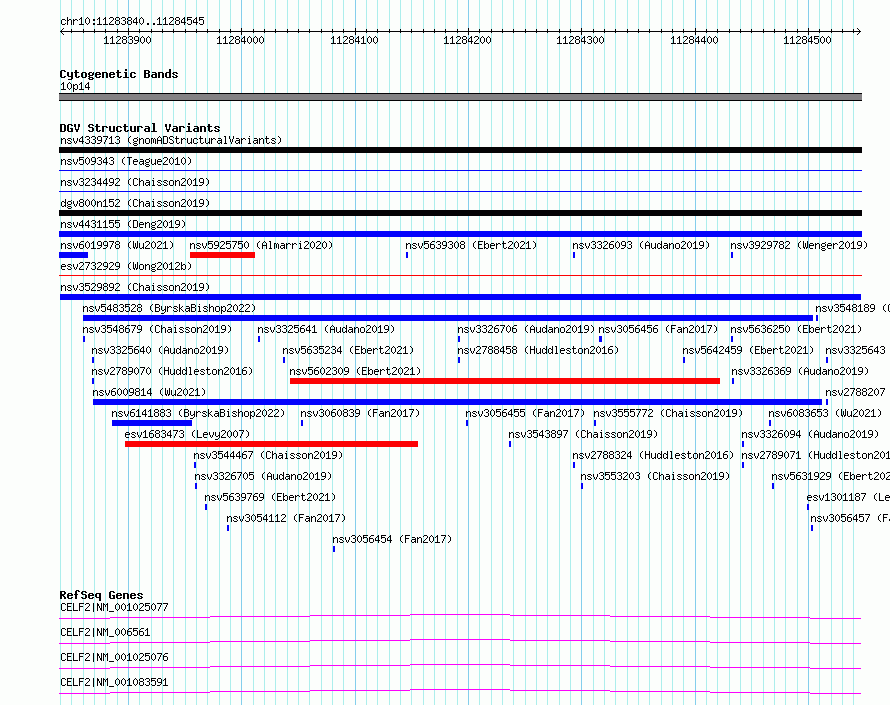Select nsv5639769 (Ebert2021) variant

270,497
